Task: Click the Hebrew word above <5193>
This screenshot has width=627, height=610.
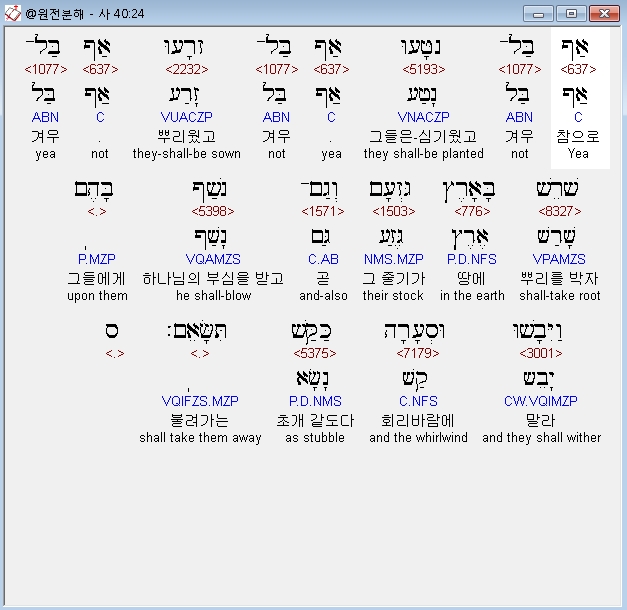Action: (x=421, y=47)
